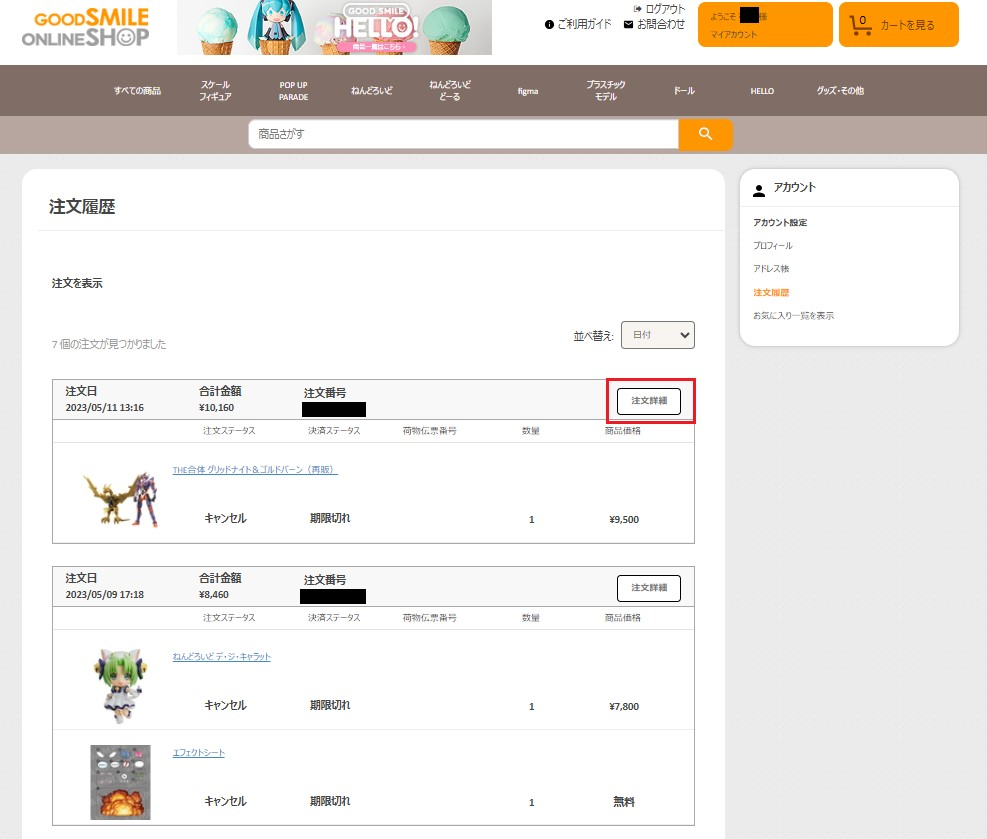The image size is (987, 839).
Task: Open すべての商品 menu
Action: 137,91
